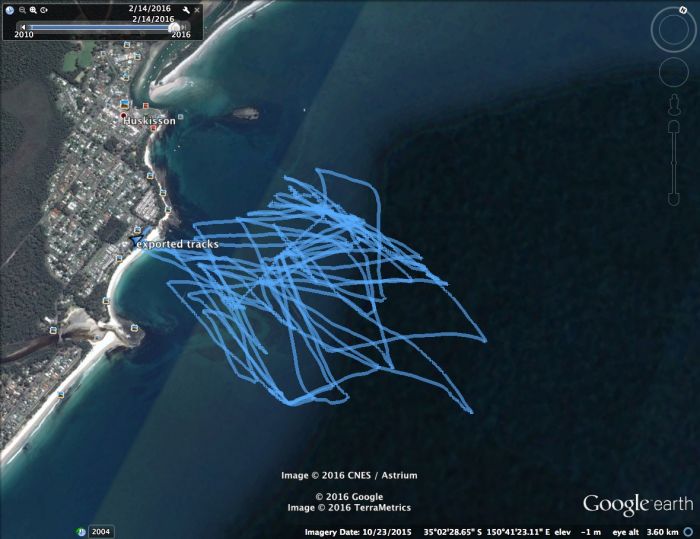Click the time slider thumb handle
700x539 pixels.
(174, 27)
